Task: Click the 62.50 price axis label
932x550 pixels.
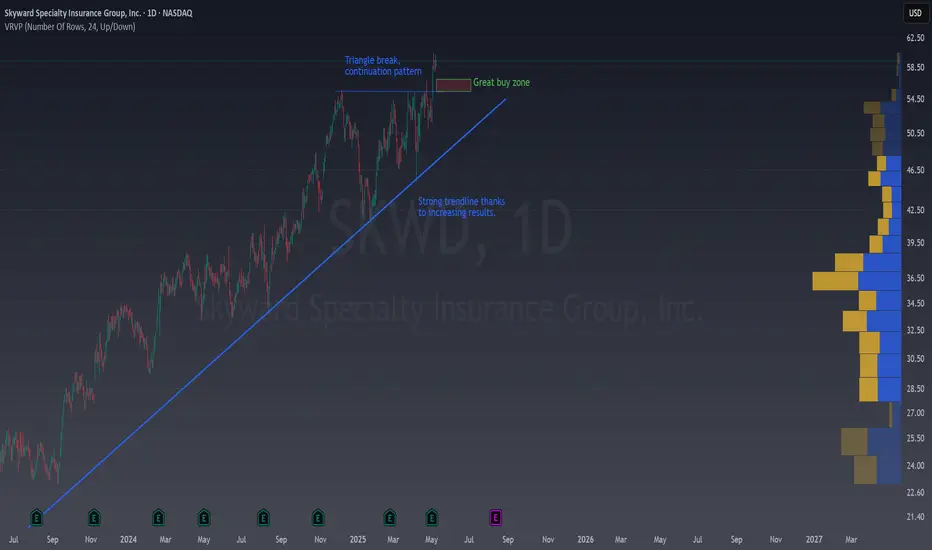Action: point(915,38)
